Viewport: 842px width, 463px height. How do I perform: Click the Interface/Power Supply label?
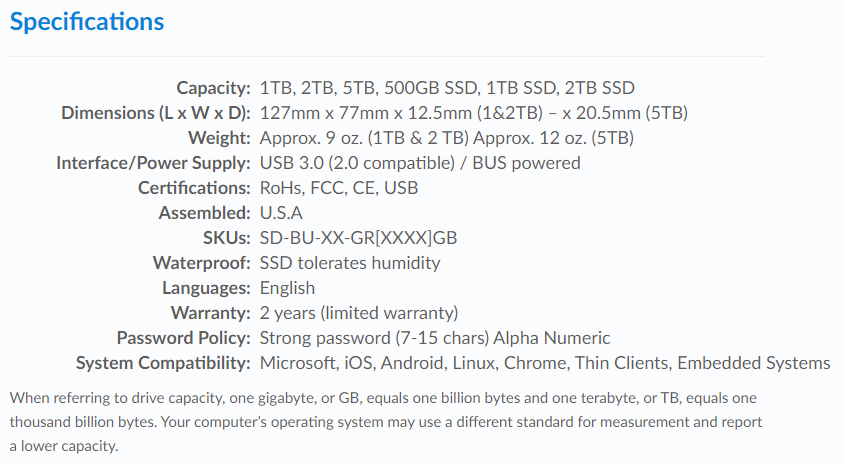click(153, 163)
